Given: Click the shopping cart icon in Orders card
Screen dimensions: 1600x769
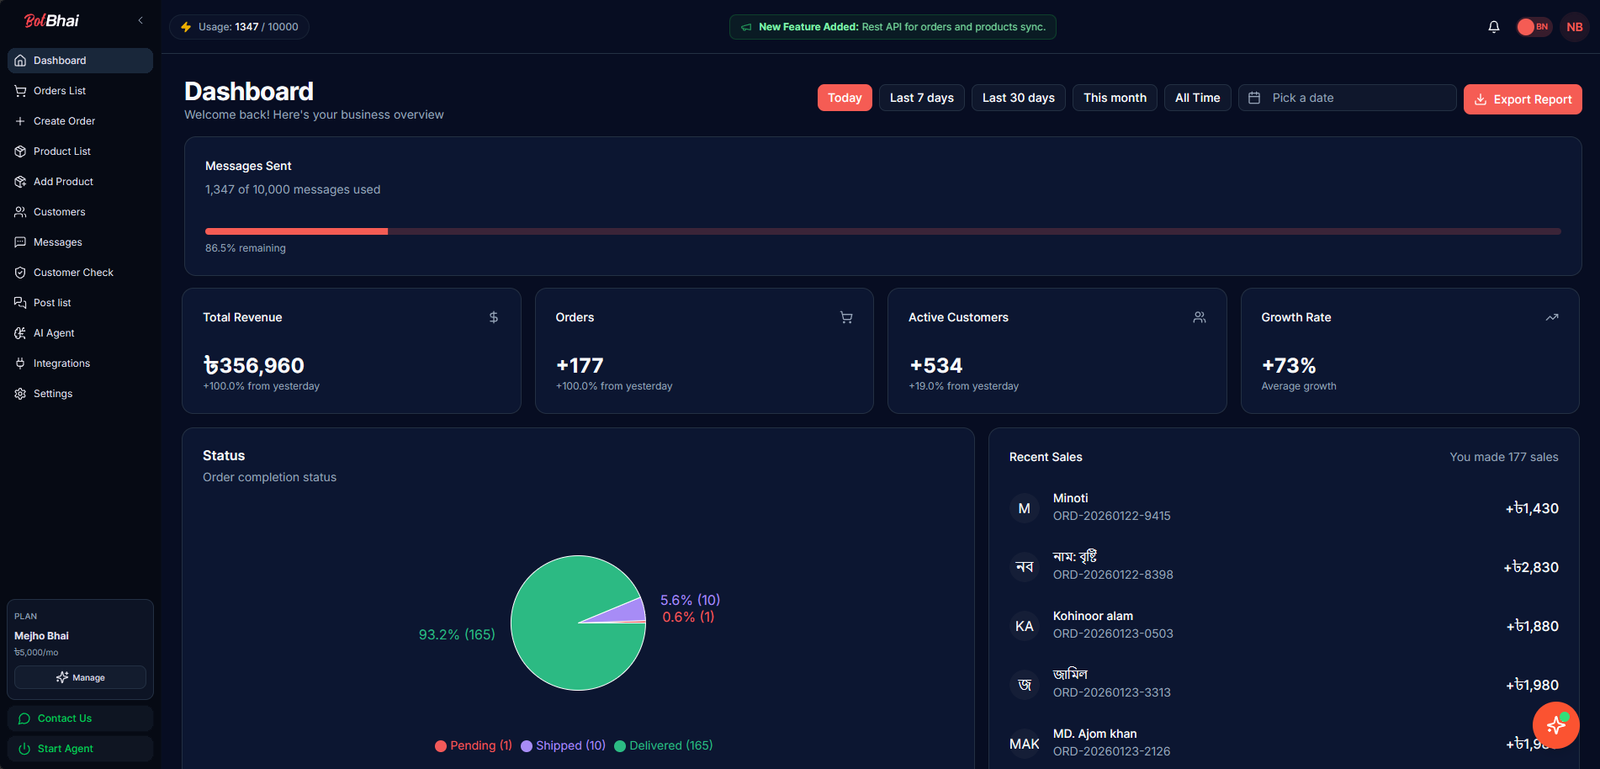Looking at the screenshot, I should pyautogui.click(x=846, y=317).
